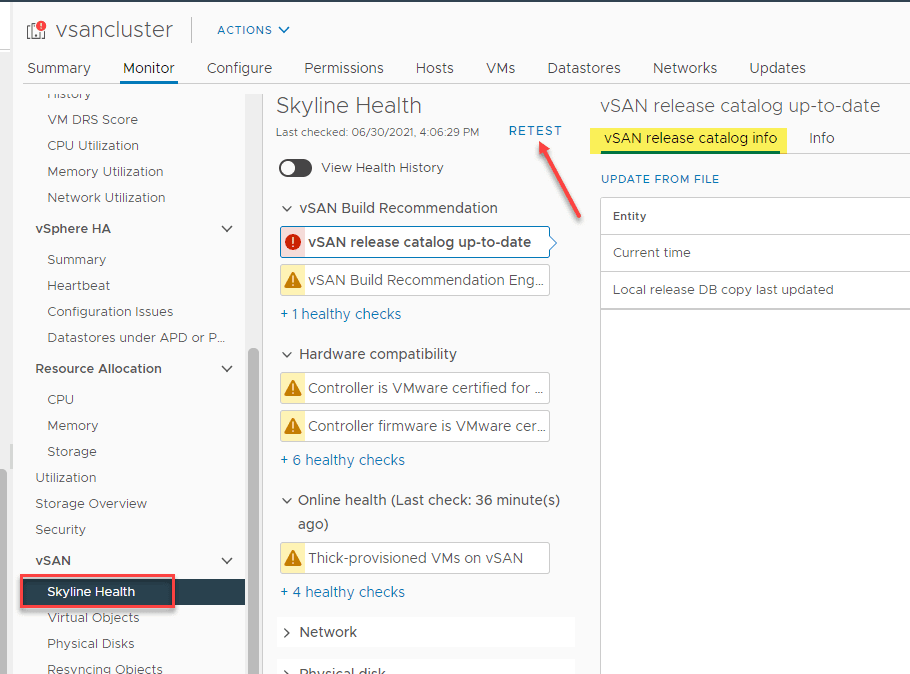Screen dimensions: 910x674
Task: Show +6 healthy checks link
Action: click(x=342, y=460)
